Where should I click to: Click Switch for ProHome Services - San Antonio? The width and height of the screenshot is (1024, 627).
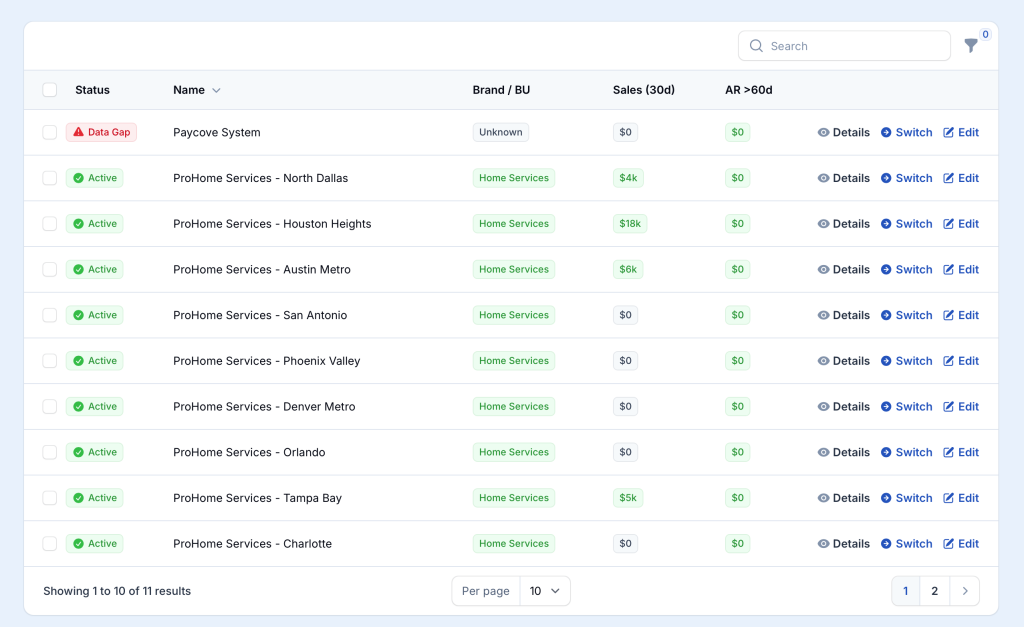click(906, 315)
